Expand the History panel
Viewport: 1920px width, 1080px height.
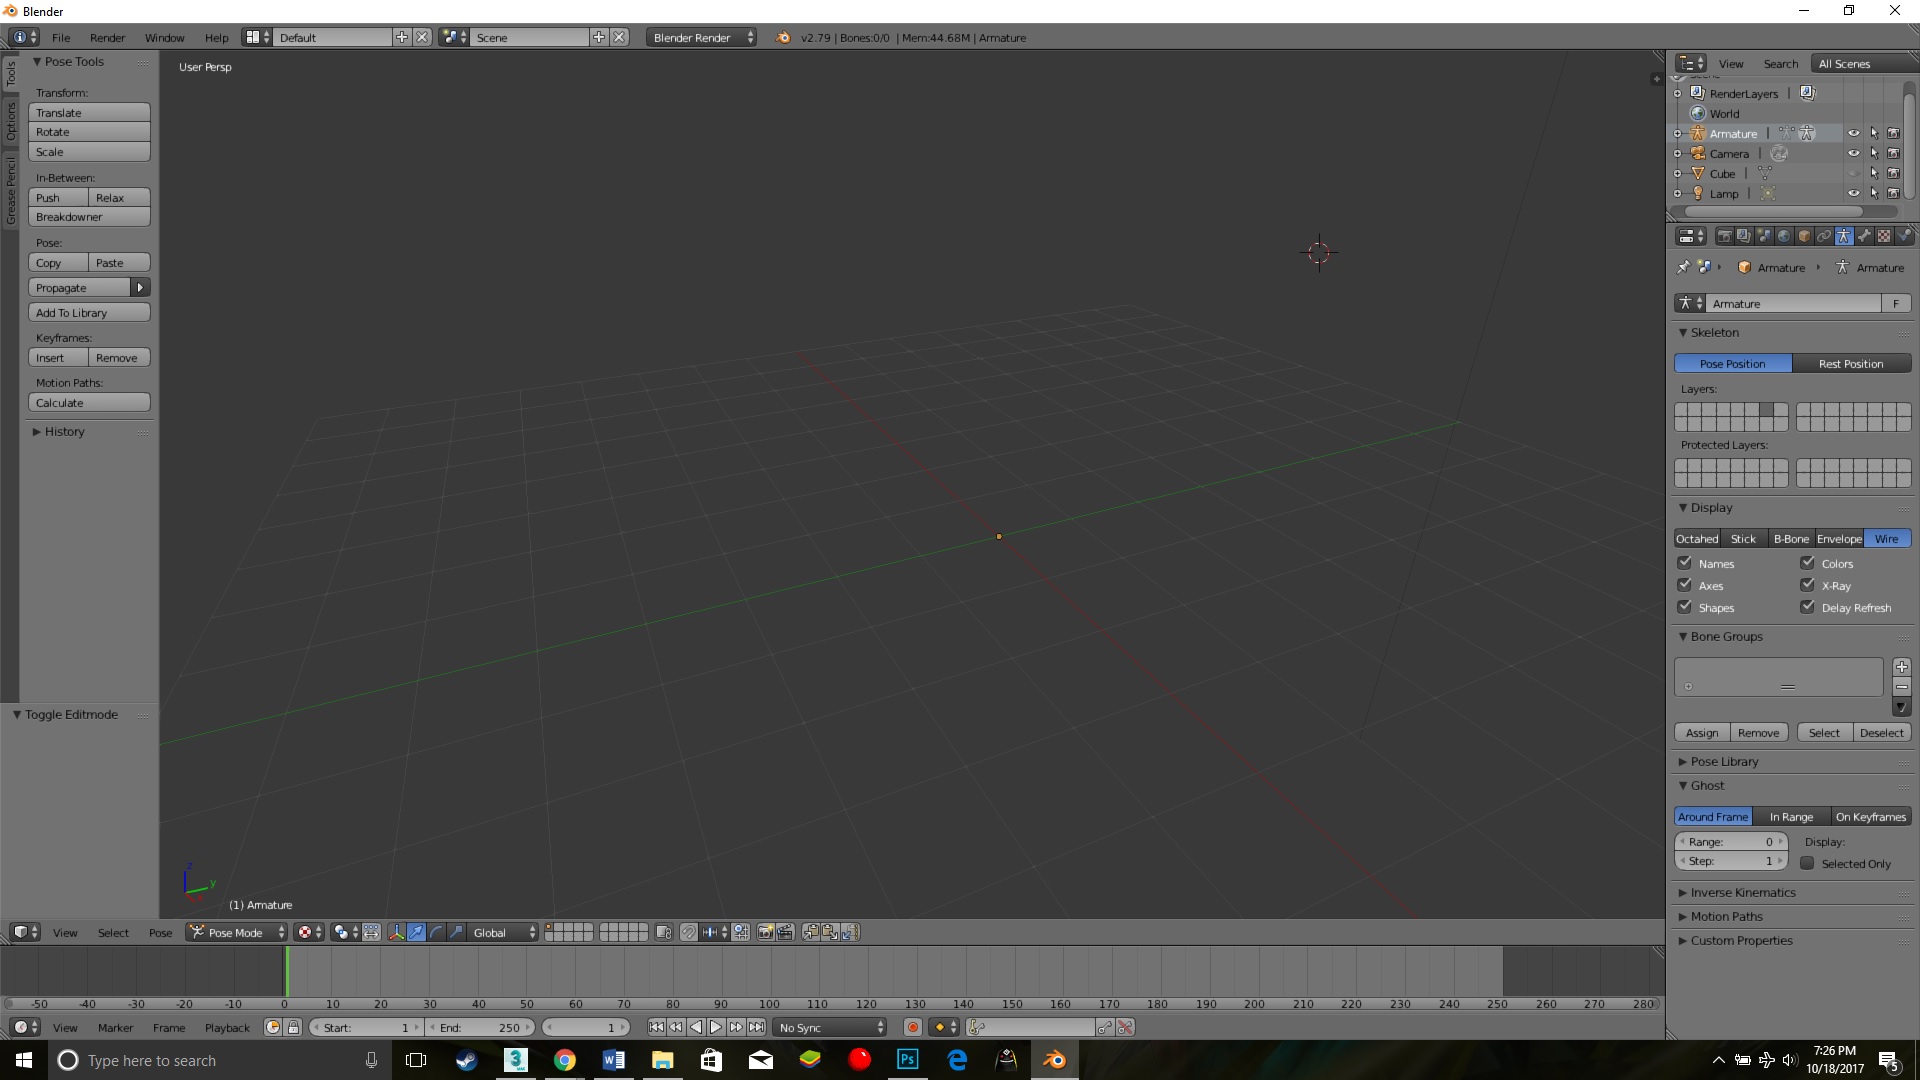[x=64, y=431]
